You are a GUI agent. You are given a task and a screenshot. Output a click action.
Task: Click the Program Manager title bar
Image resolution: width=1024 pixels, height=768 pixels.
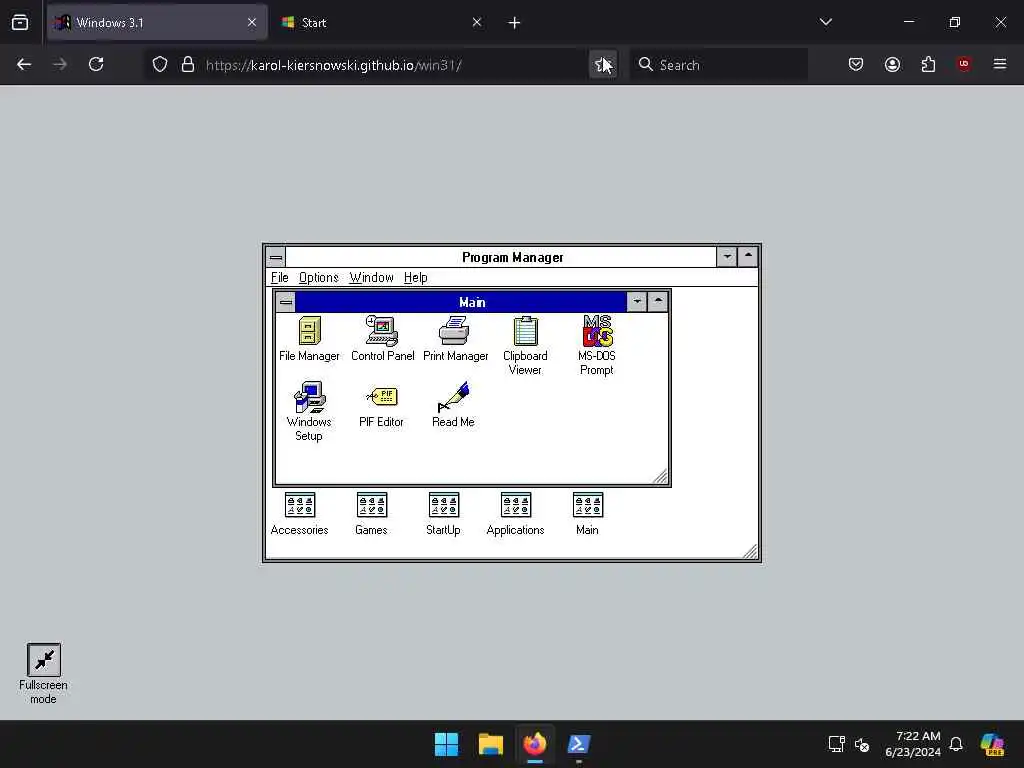click(501, 257)
